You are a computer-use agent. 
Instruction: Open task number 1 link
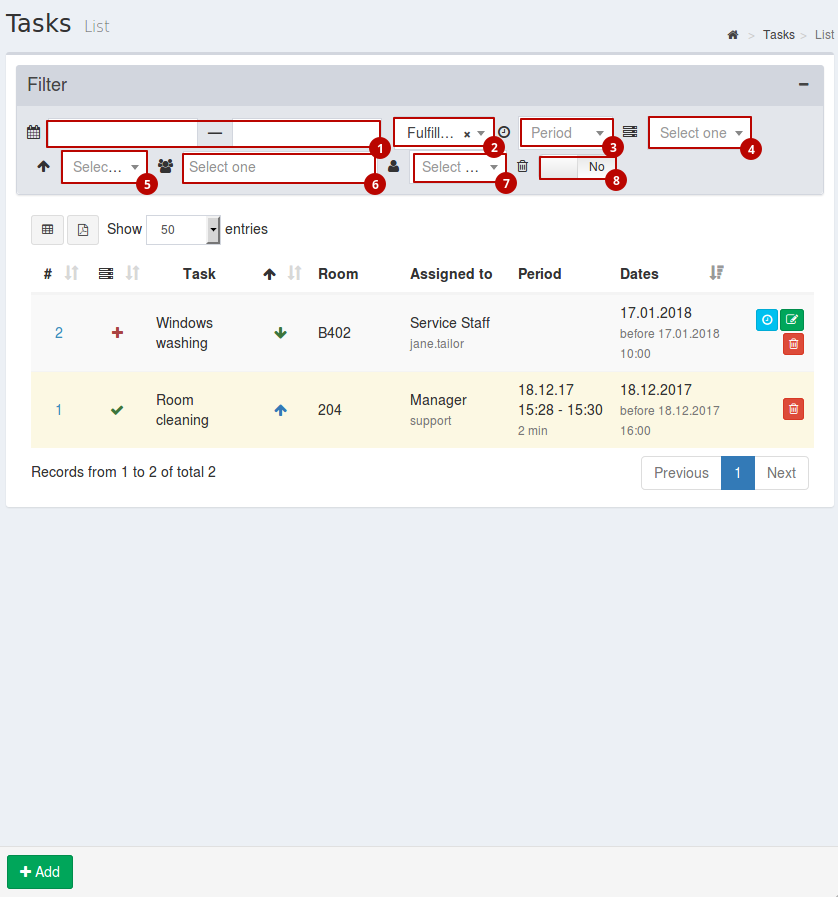pos(58,410)
